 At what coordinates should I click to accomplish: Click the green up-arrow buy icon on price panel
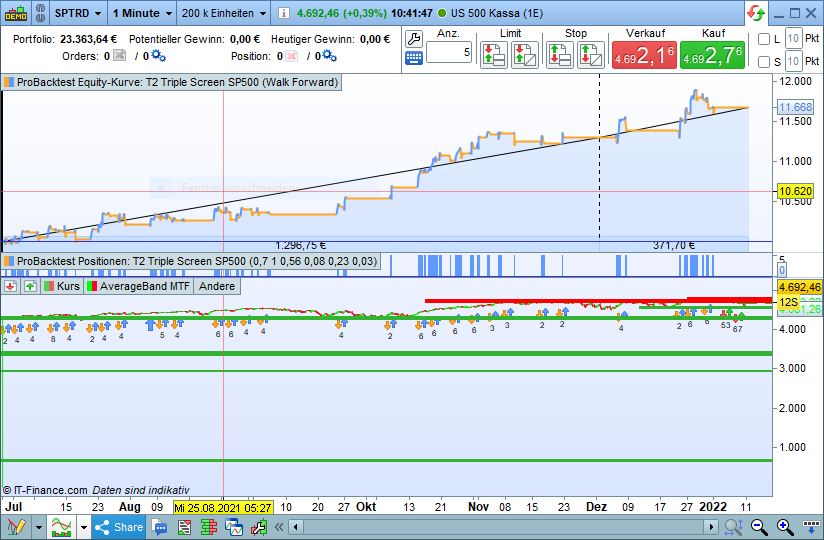pos(30,286)
